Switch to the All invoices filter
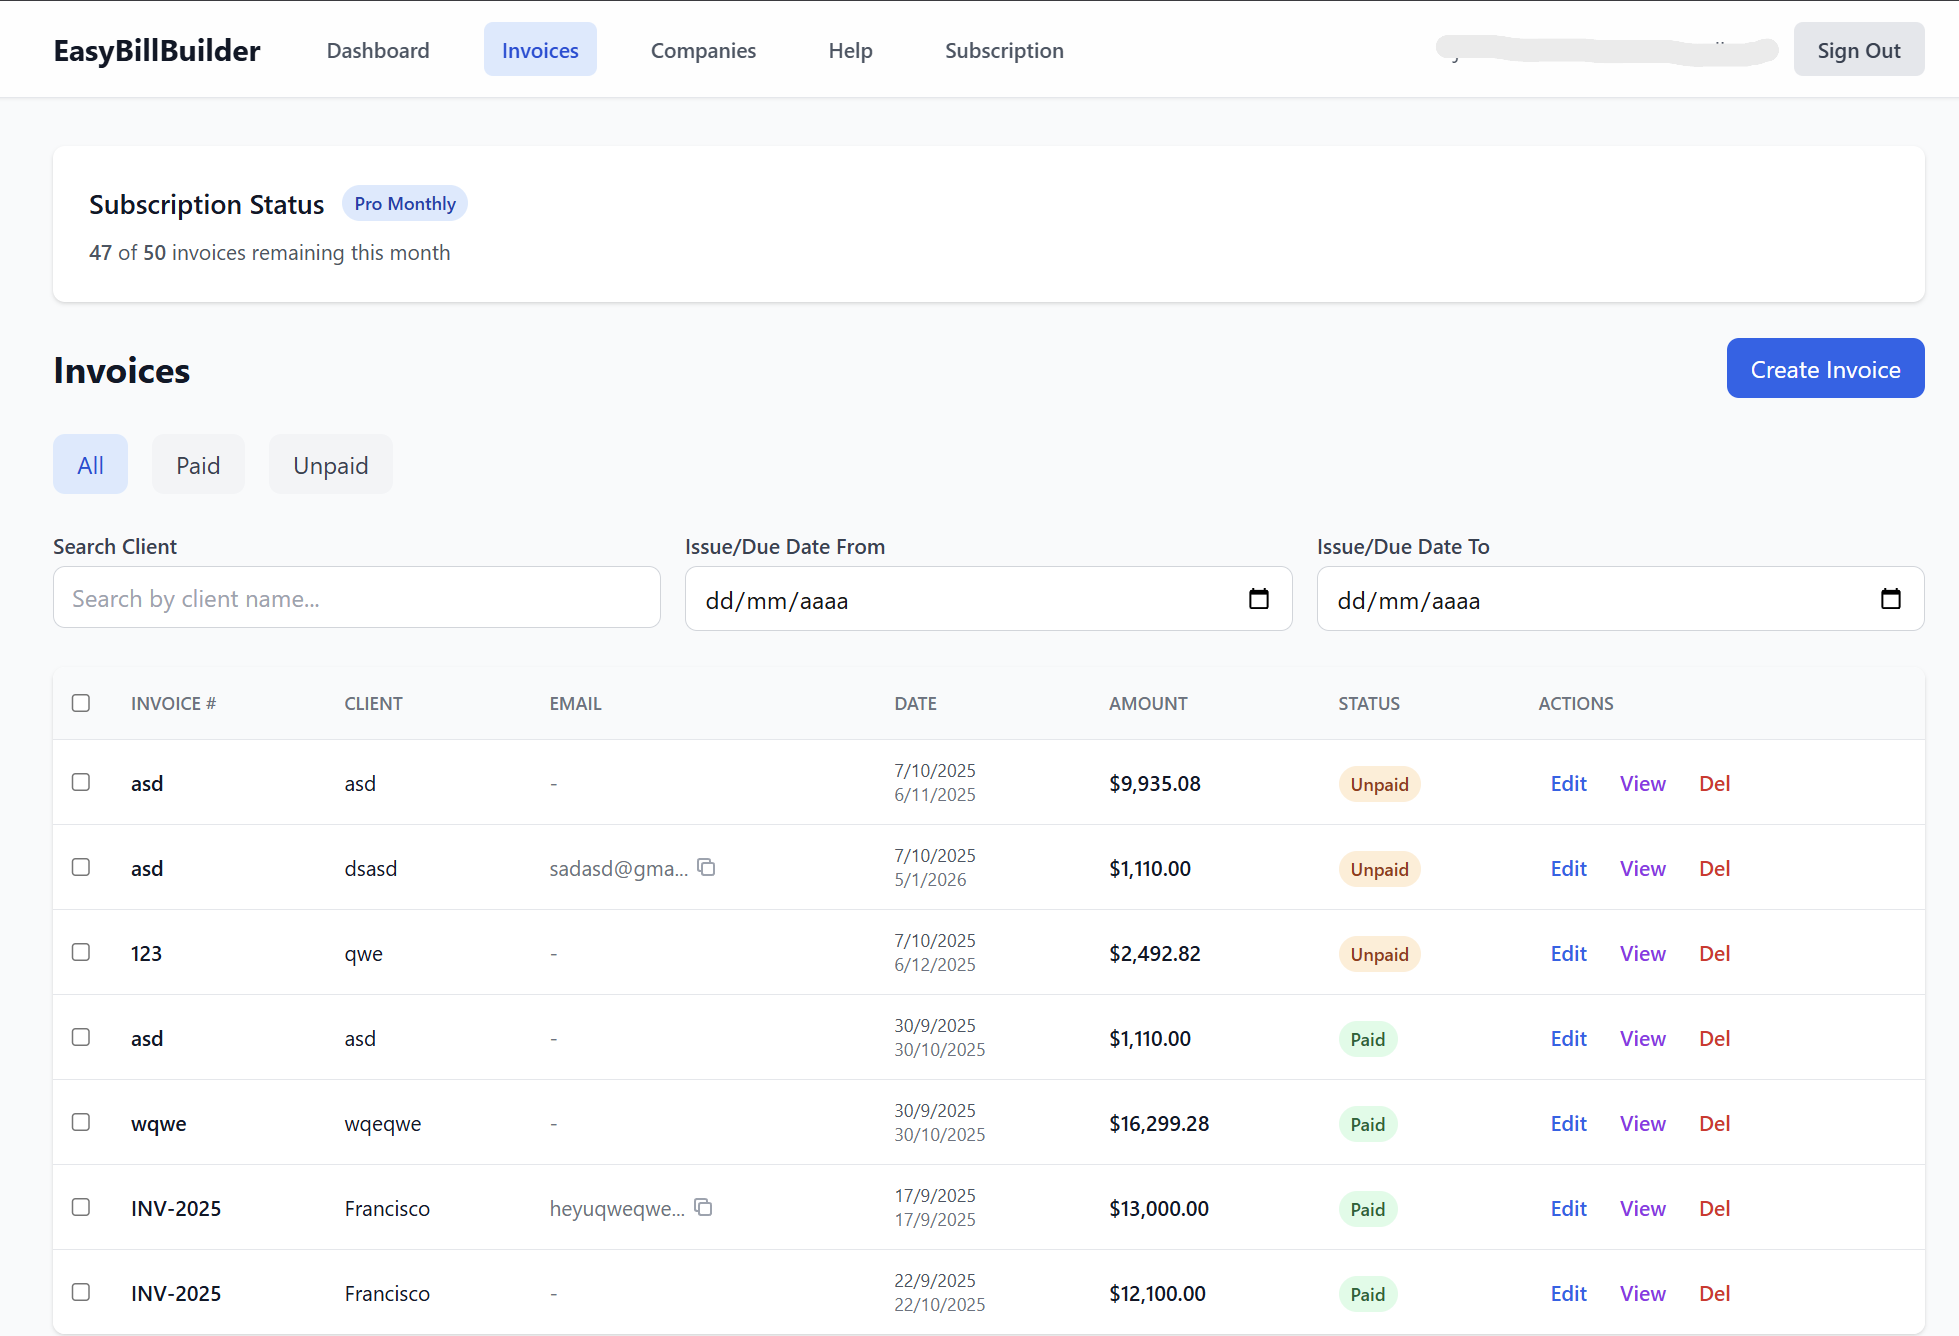1959x1336 pixels. coord(90,465)
